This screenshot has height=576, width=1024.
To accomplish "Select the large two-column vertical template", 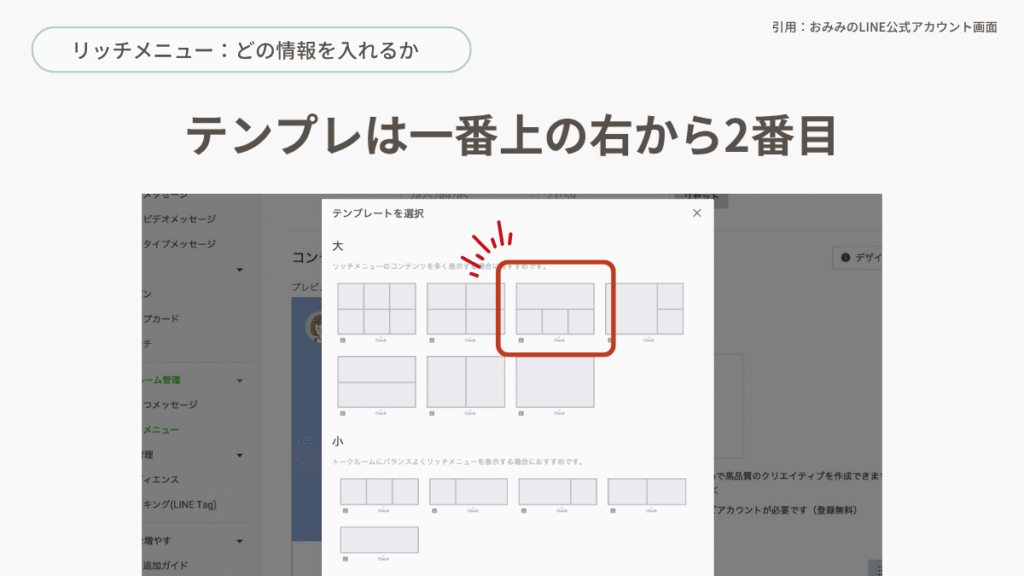I will click(465, 381).
